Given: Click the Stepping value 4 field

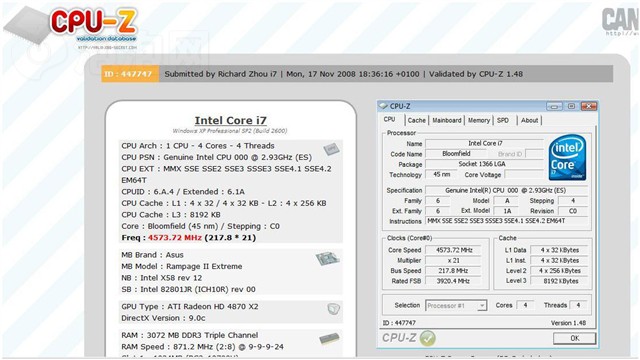Looking at the screenshot, I should click(x=573, y=201).
